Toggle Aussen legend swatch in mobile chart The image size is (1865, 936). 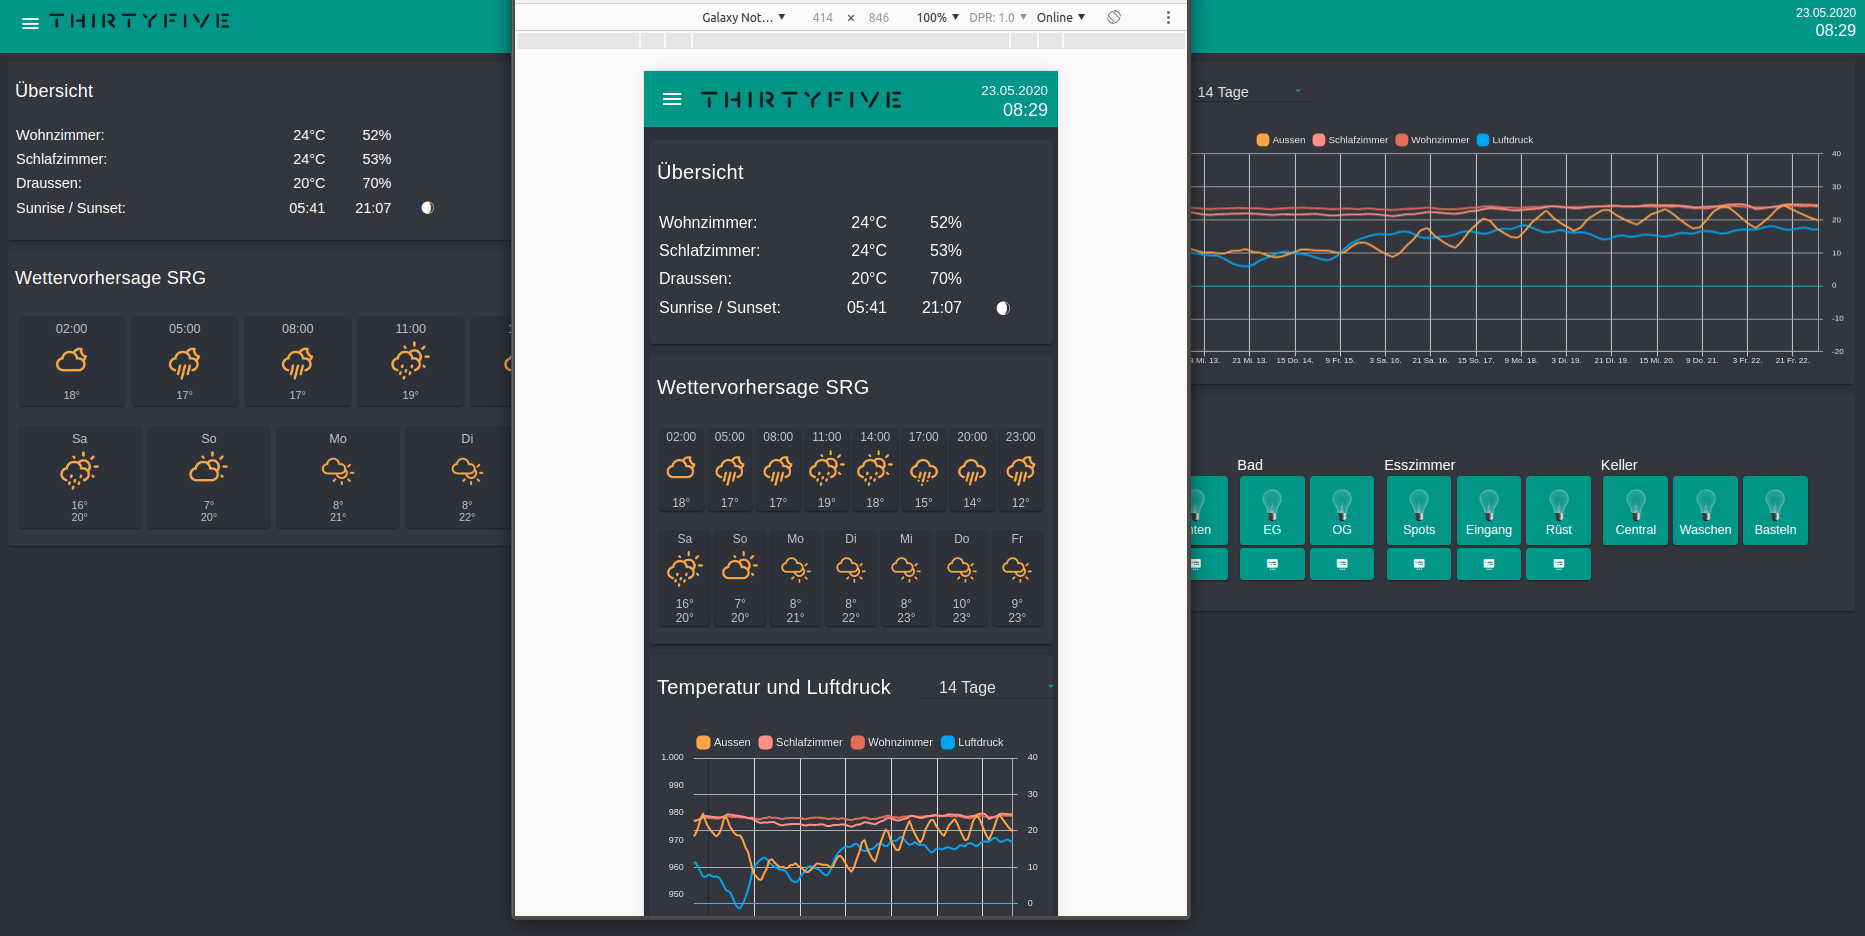(x=703, y=742)
